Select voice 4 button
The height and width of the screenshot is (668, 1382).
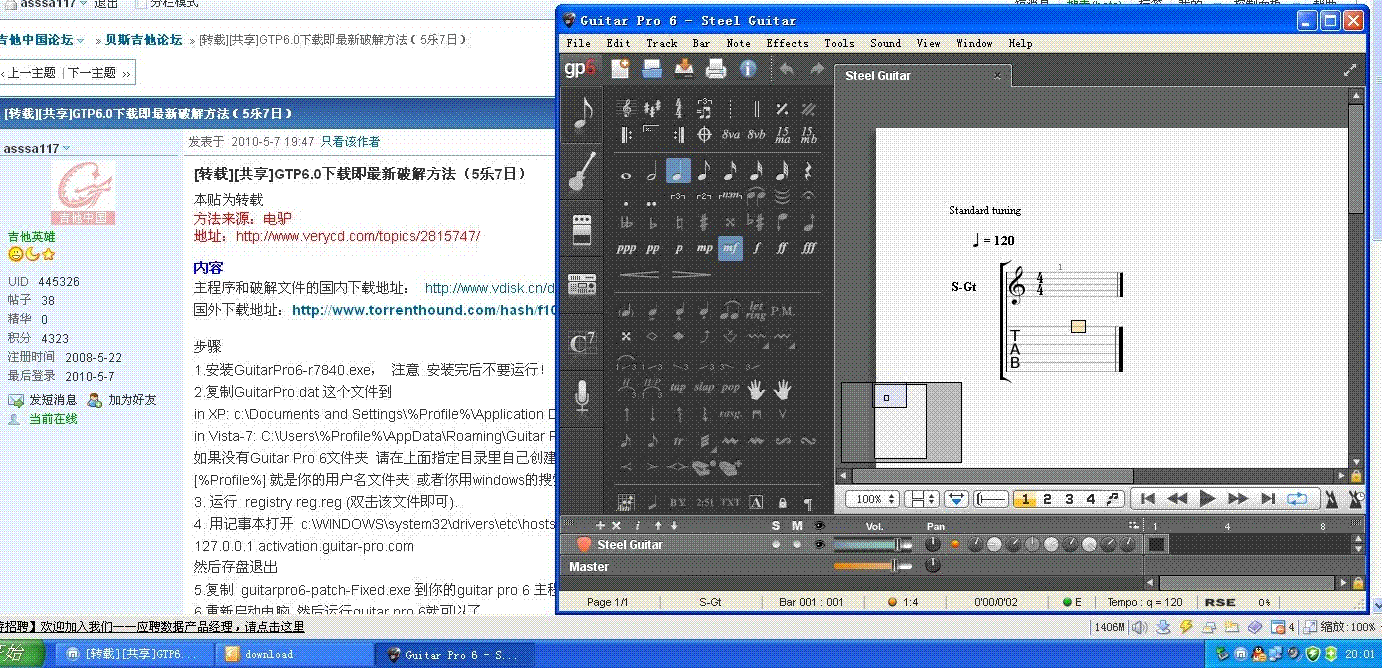[x=1091, y=499]
